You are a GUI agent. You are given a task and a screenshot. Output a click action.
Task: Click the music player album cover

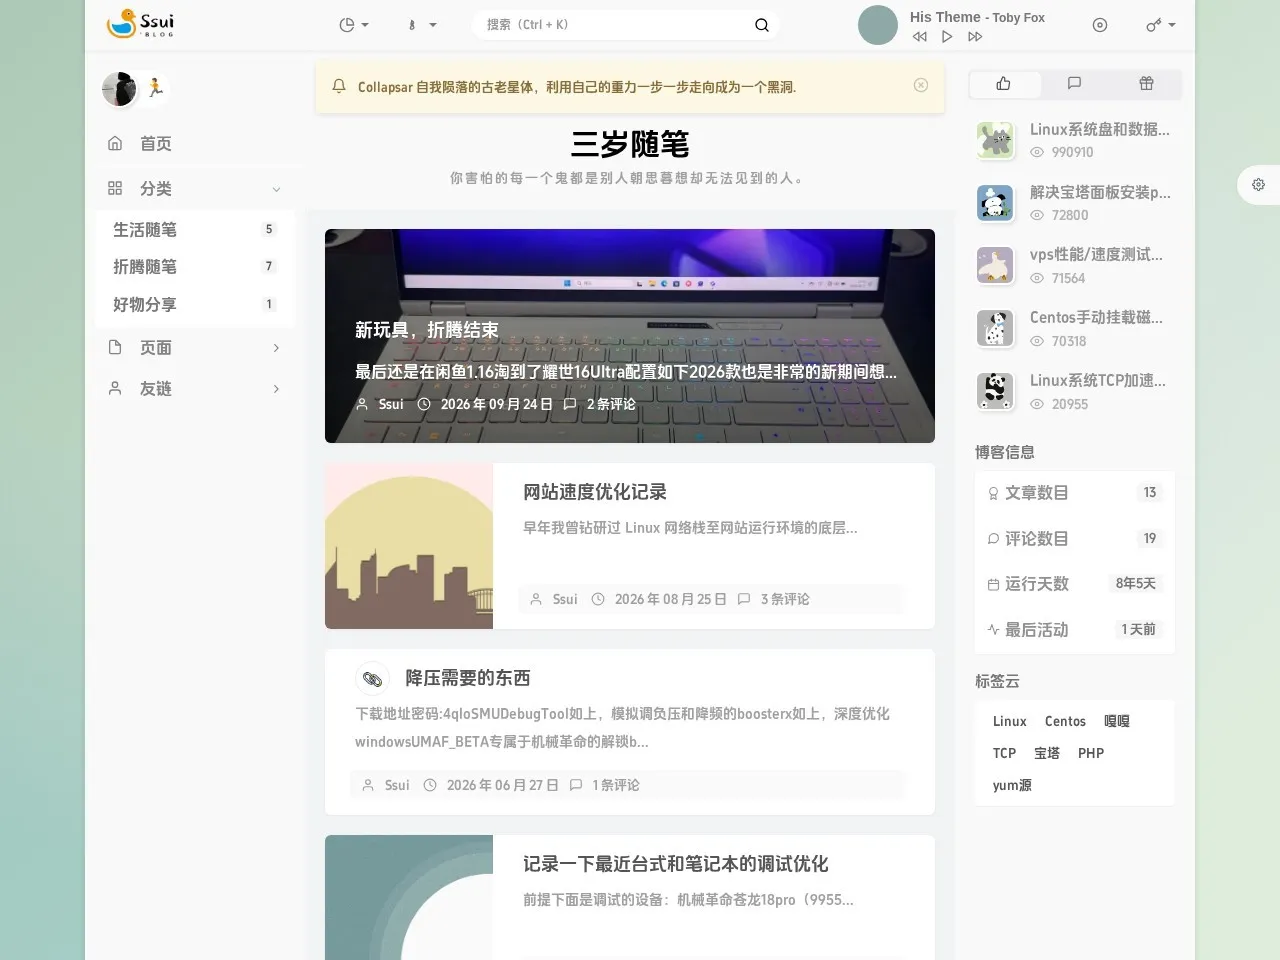(x=878, y=25)
